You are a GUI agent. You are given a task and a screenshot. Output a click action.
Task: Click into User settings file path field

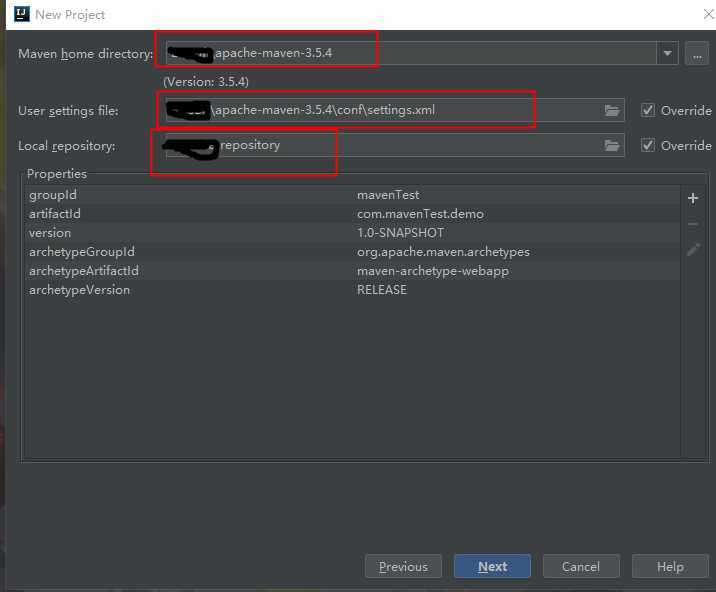(395, 110)
